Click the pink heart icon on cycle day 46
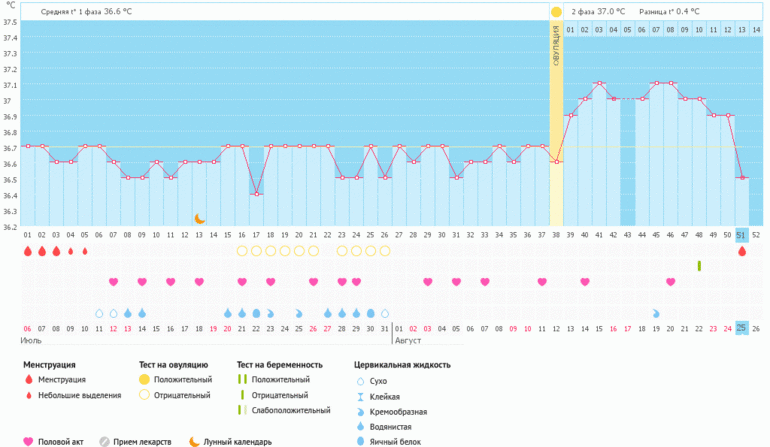This screenshot has width=770, height=447. tap(671, 281)
